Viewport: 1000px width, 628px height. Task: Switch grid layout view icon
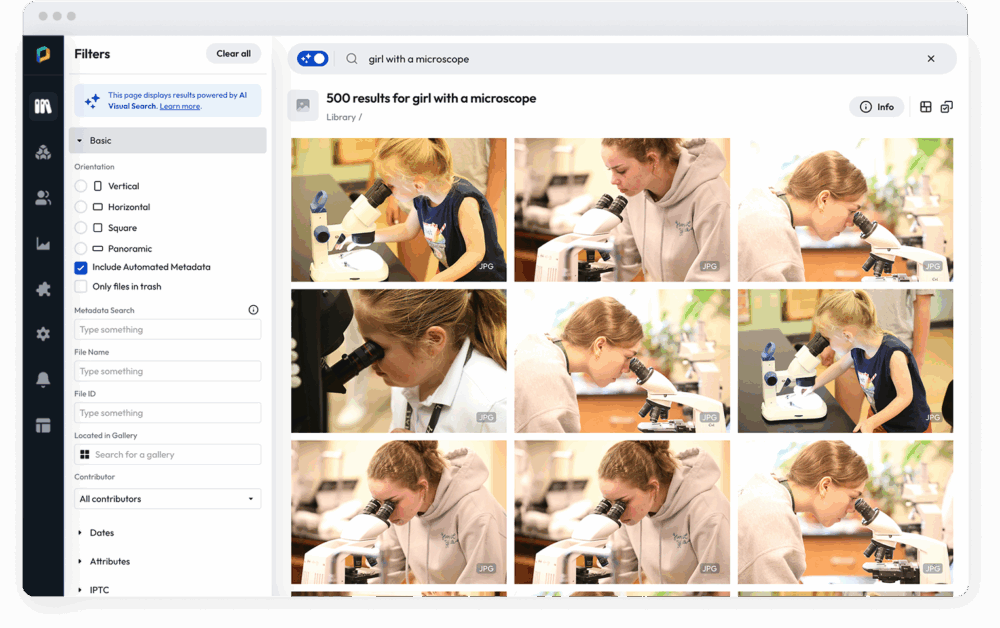[925, 106]
